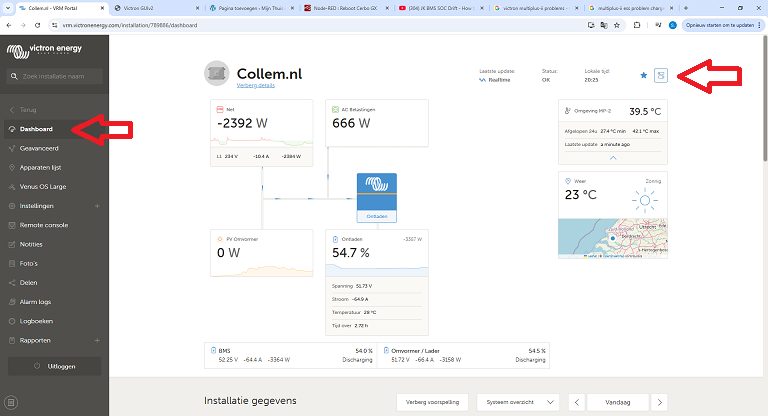Expand the Rapporten submenu
This screenshot has height=416, width=768.
(x=96, y=340)
